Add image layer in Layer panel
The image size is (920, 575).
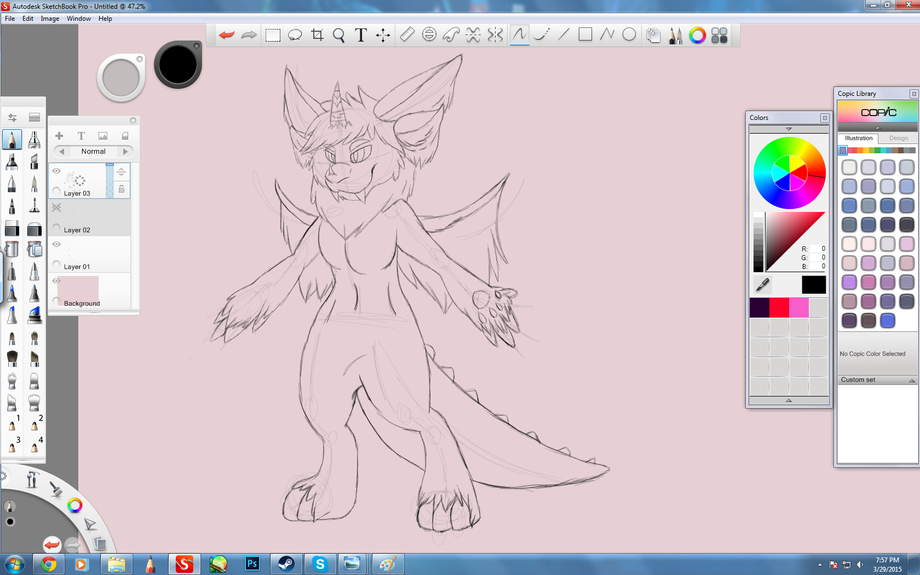pyautogui.click(x=103, y=136)
